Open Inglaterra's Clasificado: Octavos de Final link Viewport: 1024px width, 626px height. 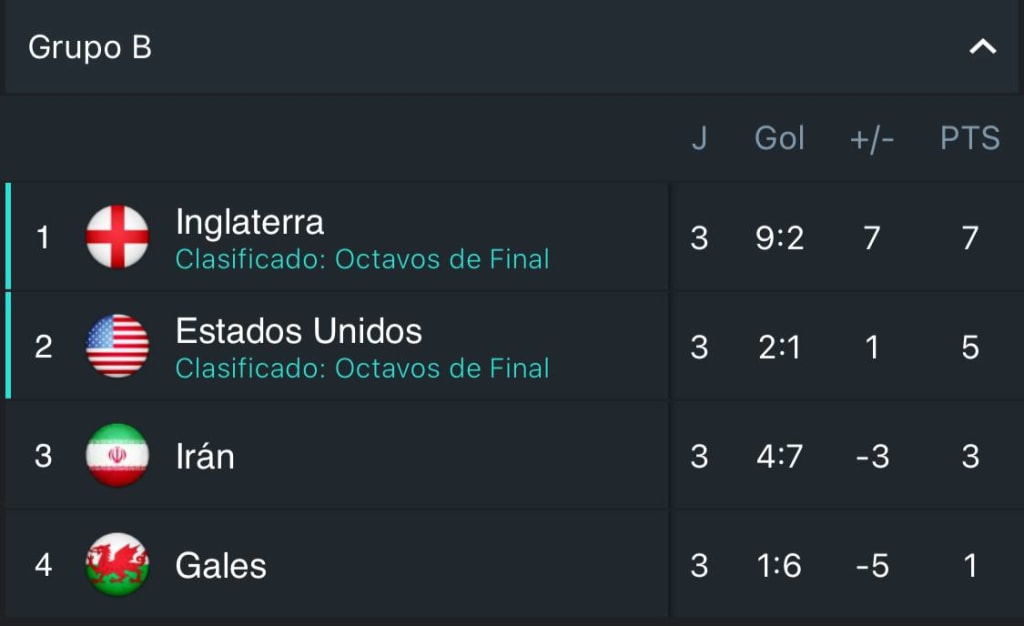[x=362, y=259]
